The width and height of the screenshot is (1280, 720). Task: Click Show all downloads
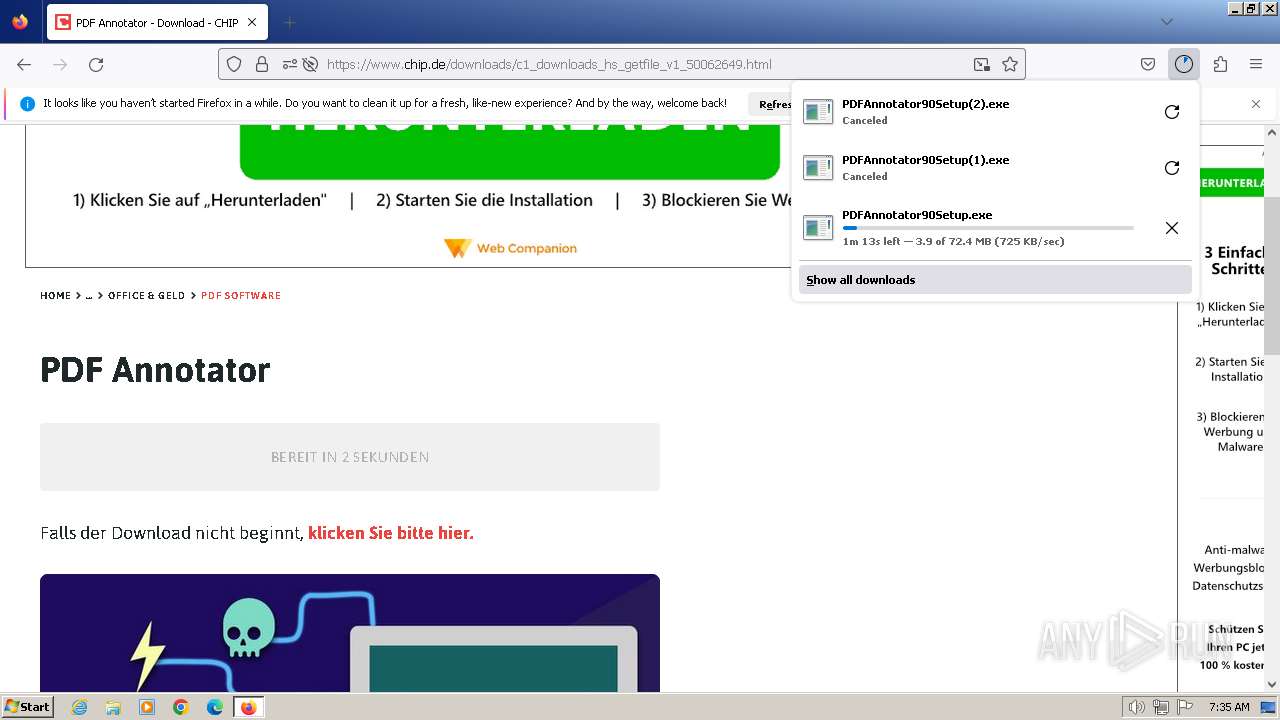(995, 280)
